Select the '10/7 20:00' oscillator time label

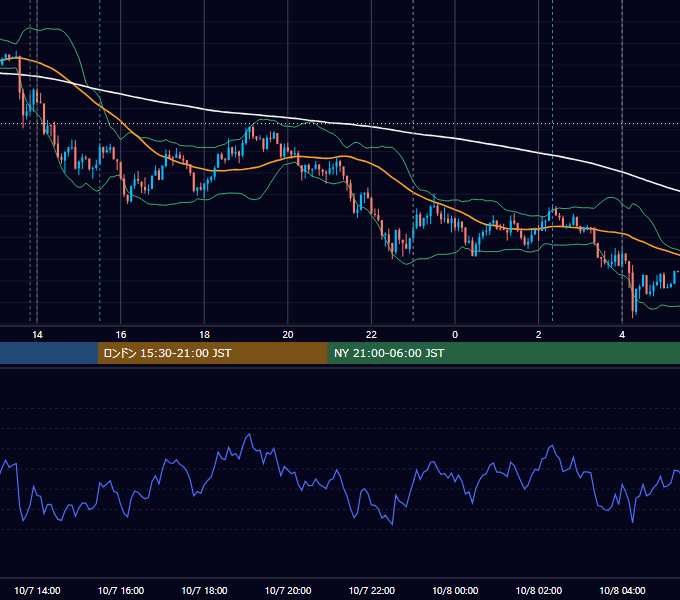288,590
